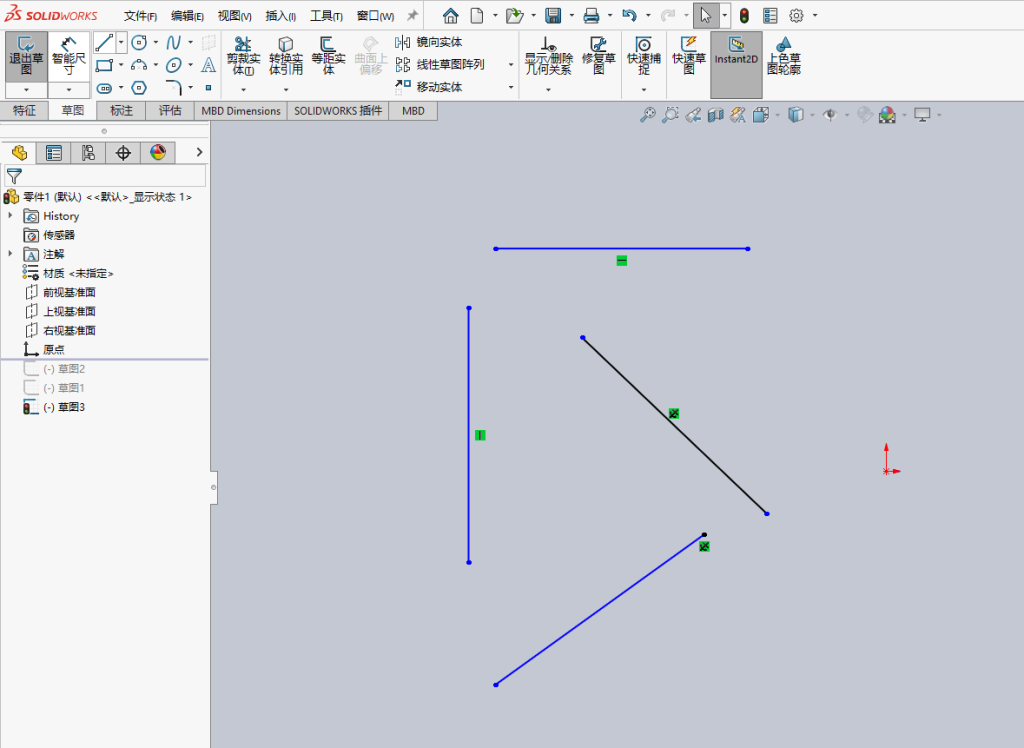Click the Exit Sketch (退出草图) icon
This screenshot has width=1024, height=748.
click(26, 57)
